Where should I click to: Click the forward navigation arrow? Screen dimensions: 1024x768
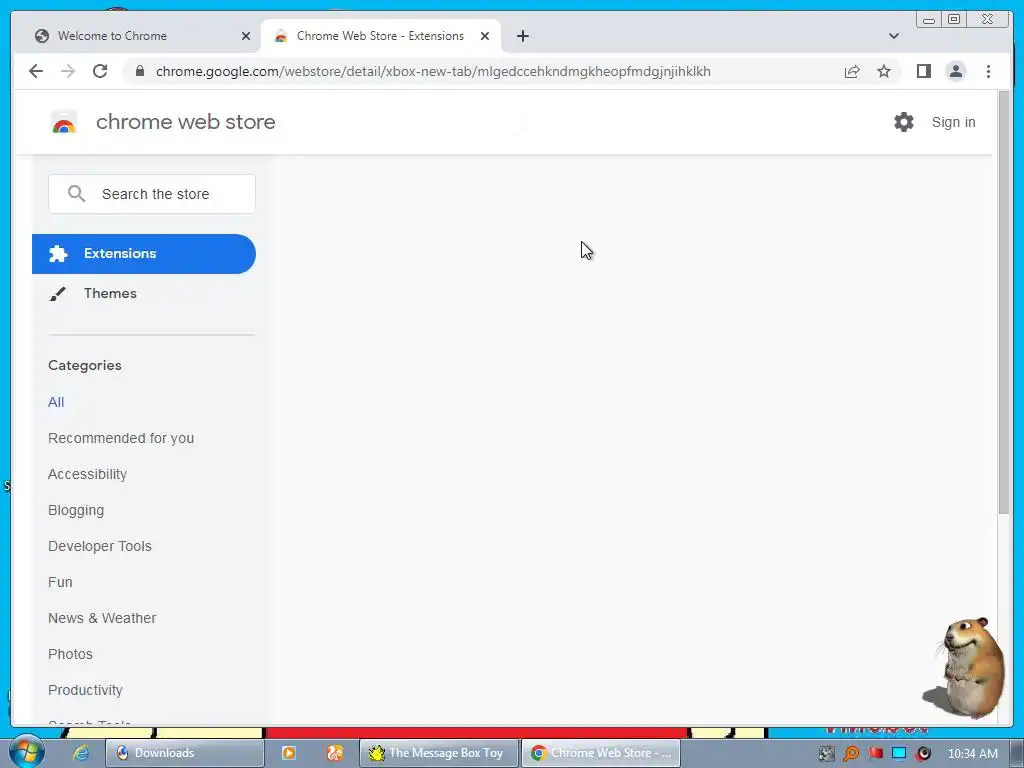coord(68,71)
